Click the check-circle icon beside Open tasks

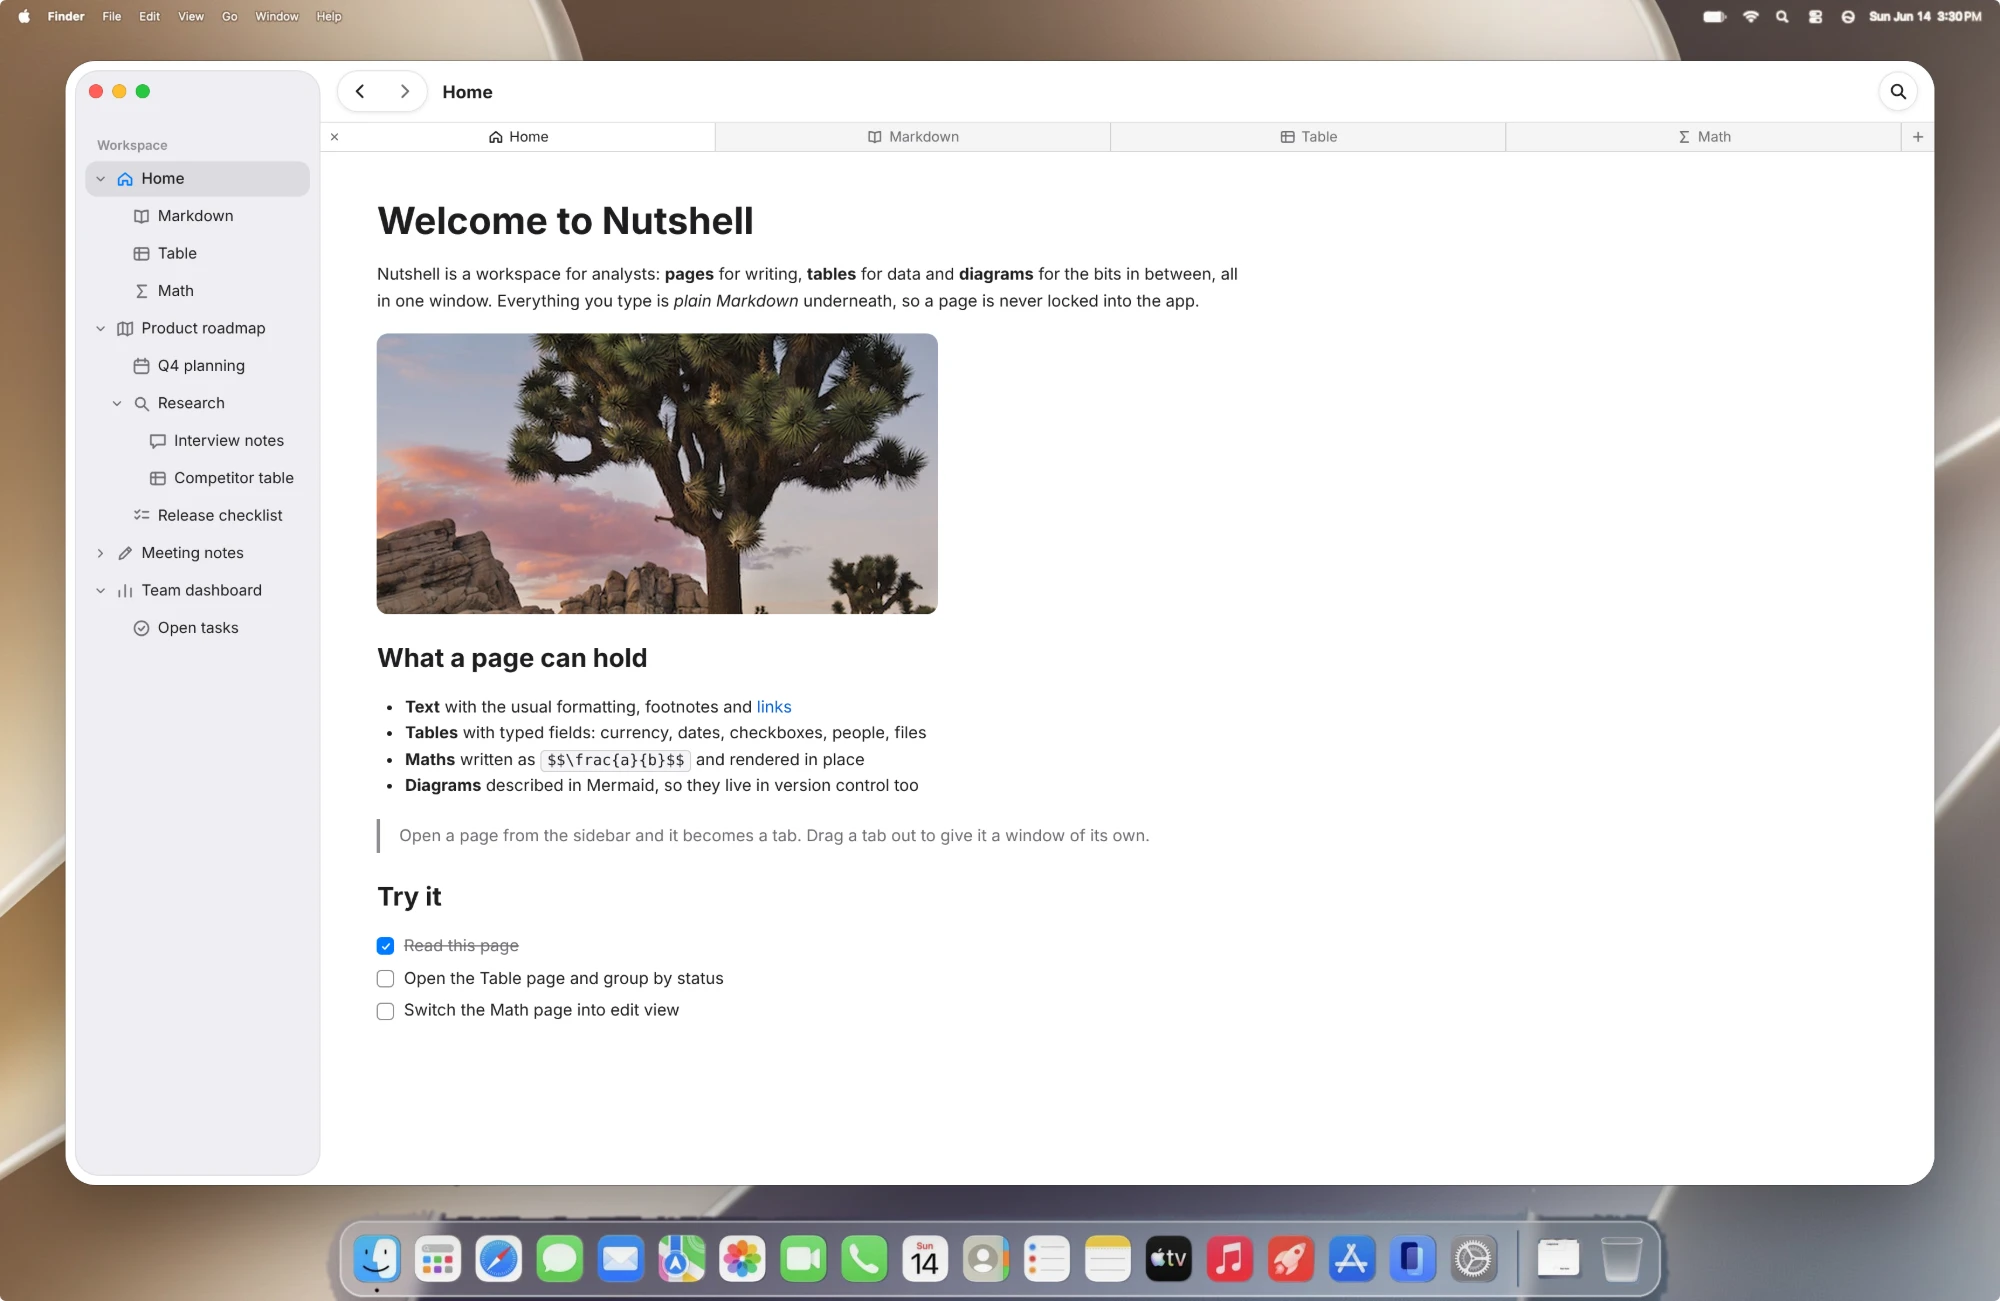[x=141, y=628]
